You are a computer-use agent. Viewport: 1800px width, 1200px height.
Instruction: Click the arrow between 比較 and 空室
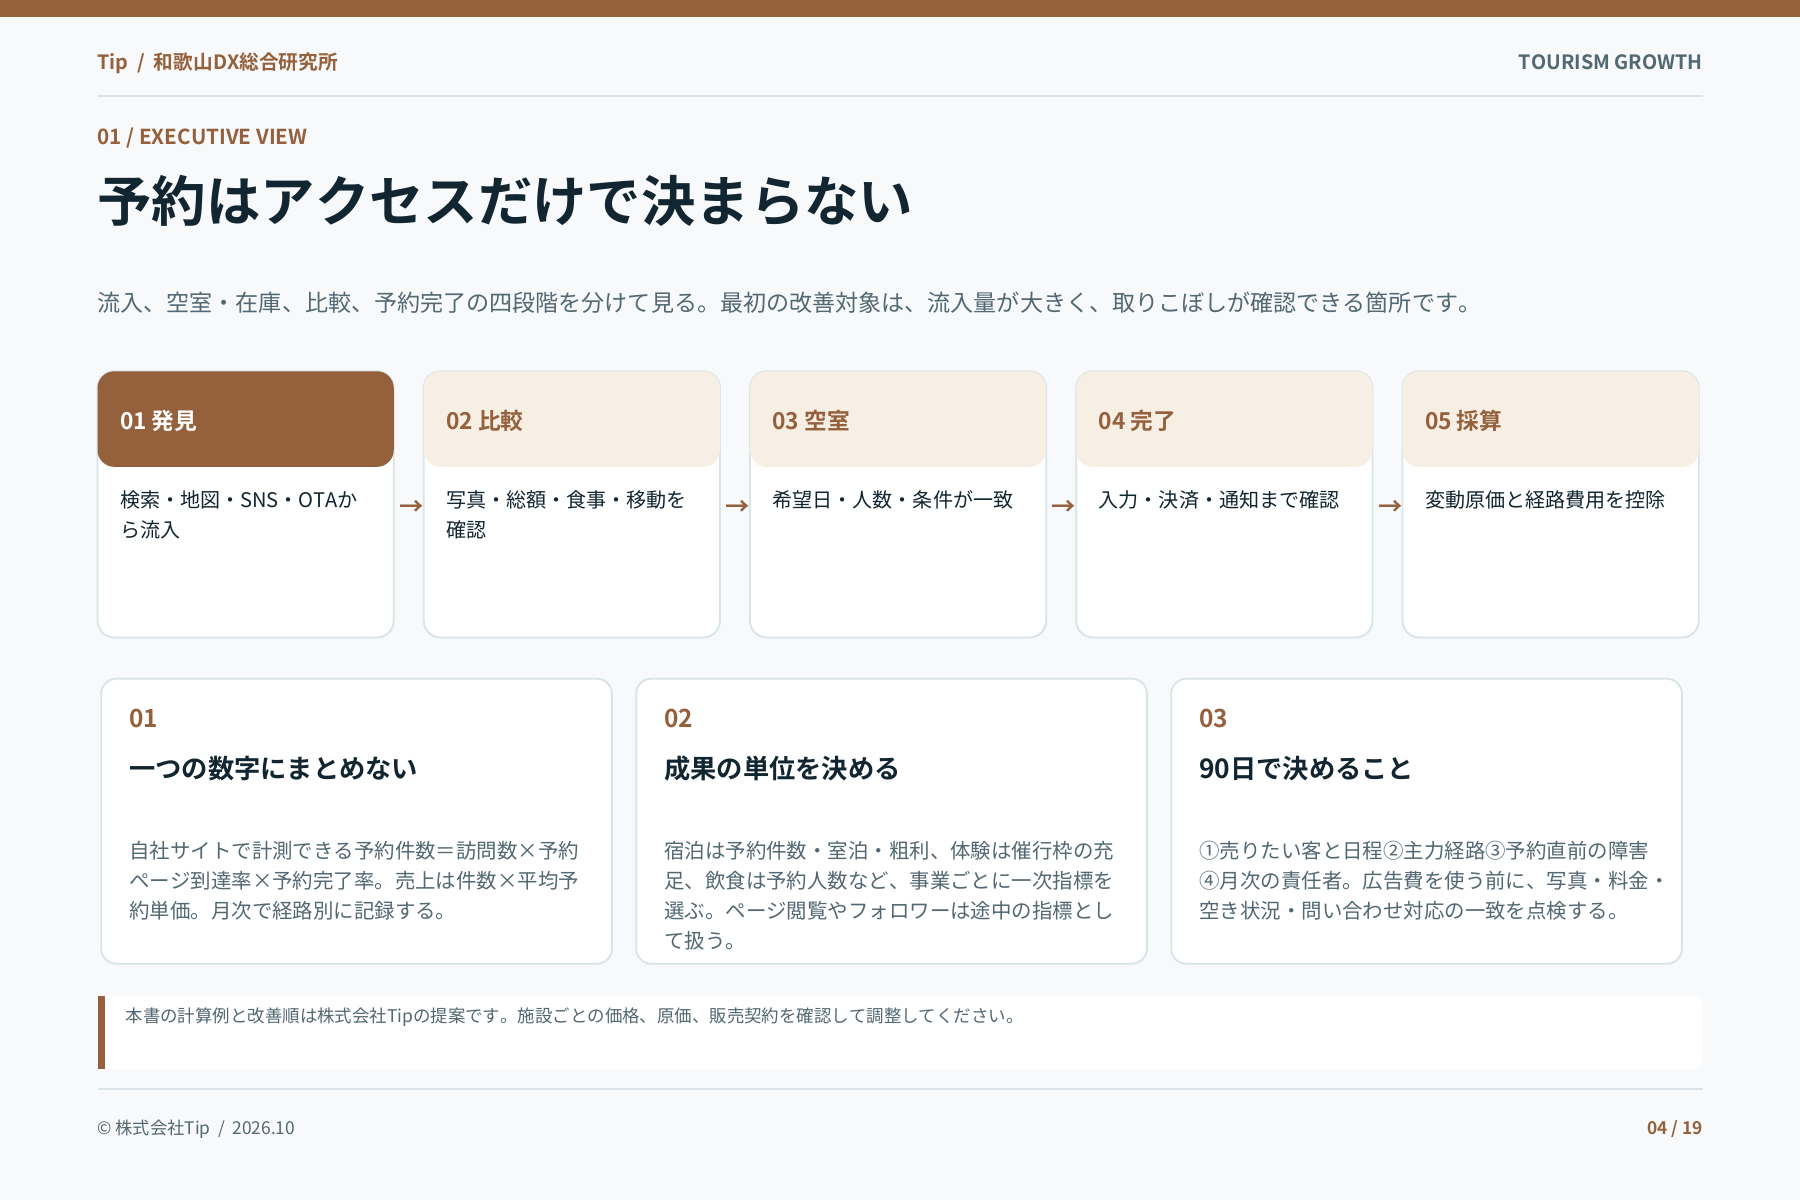pos(736,506)
